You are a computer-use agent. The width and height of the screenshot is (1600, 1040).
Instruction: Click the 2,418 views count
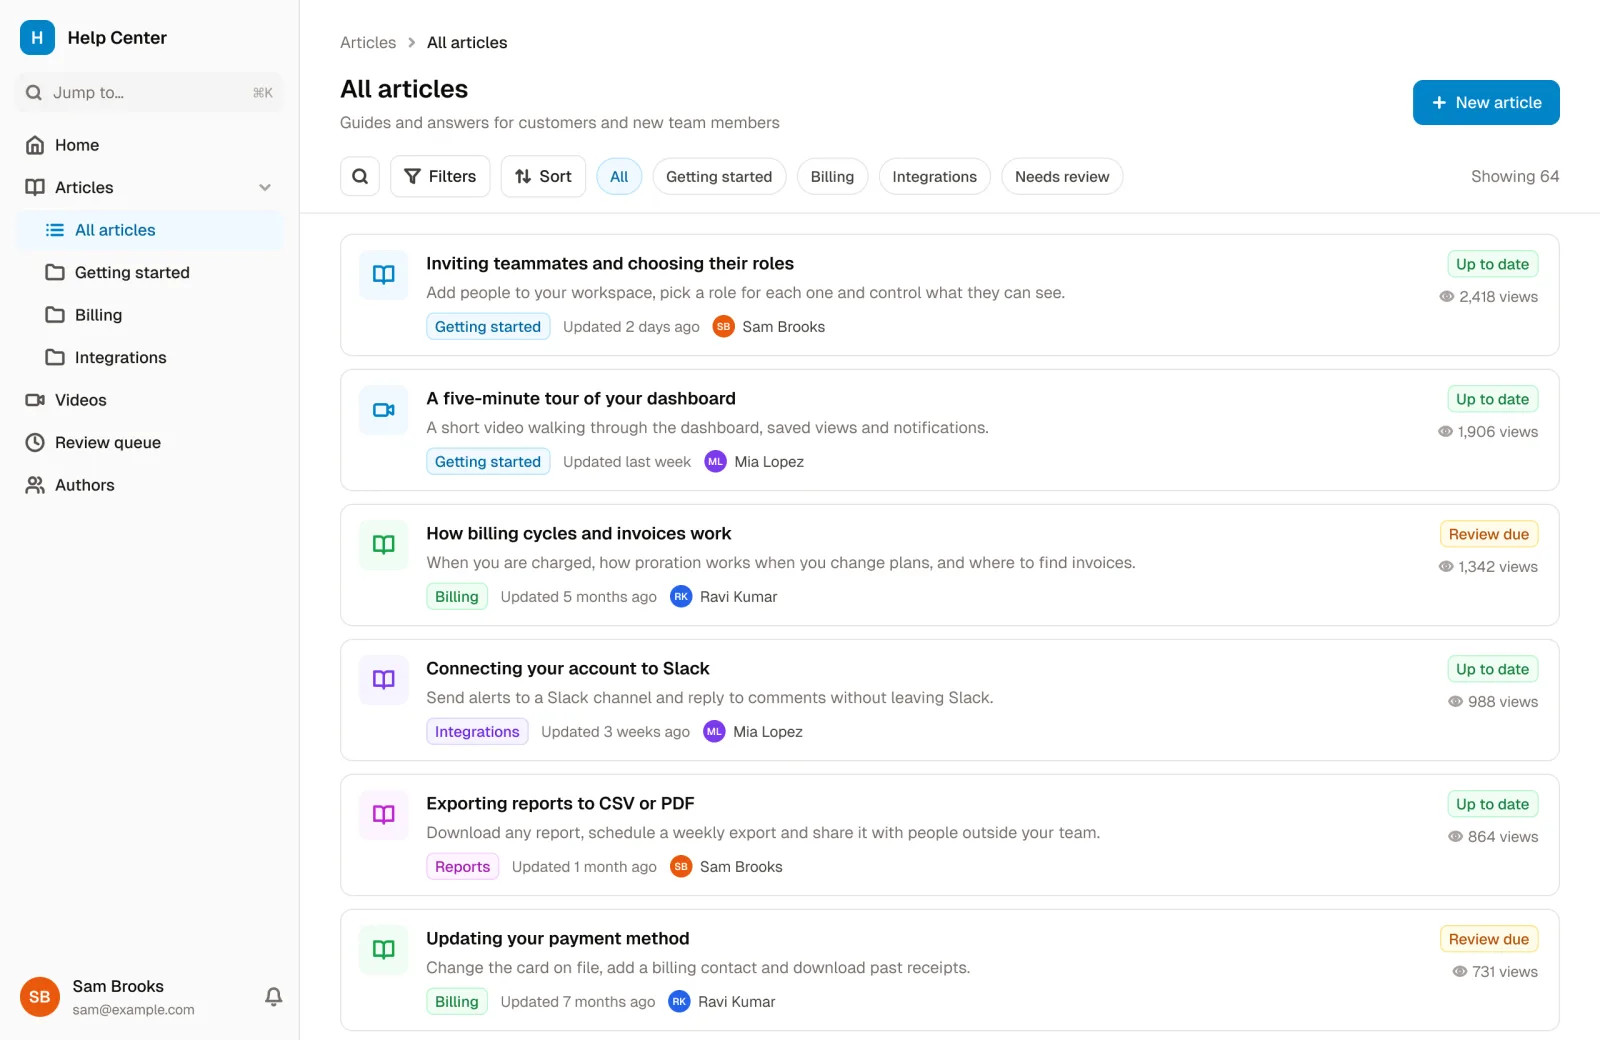point(1488,296)
